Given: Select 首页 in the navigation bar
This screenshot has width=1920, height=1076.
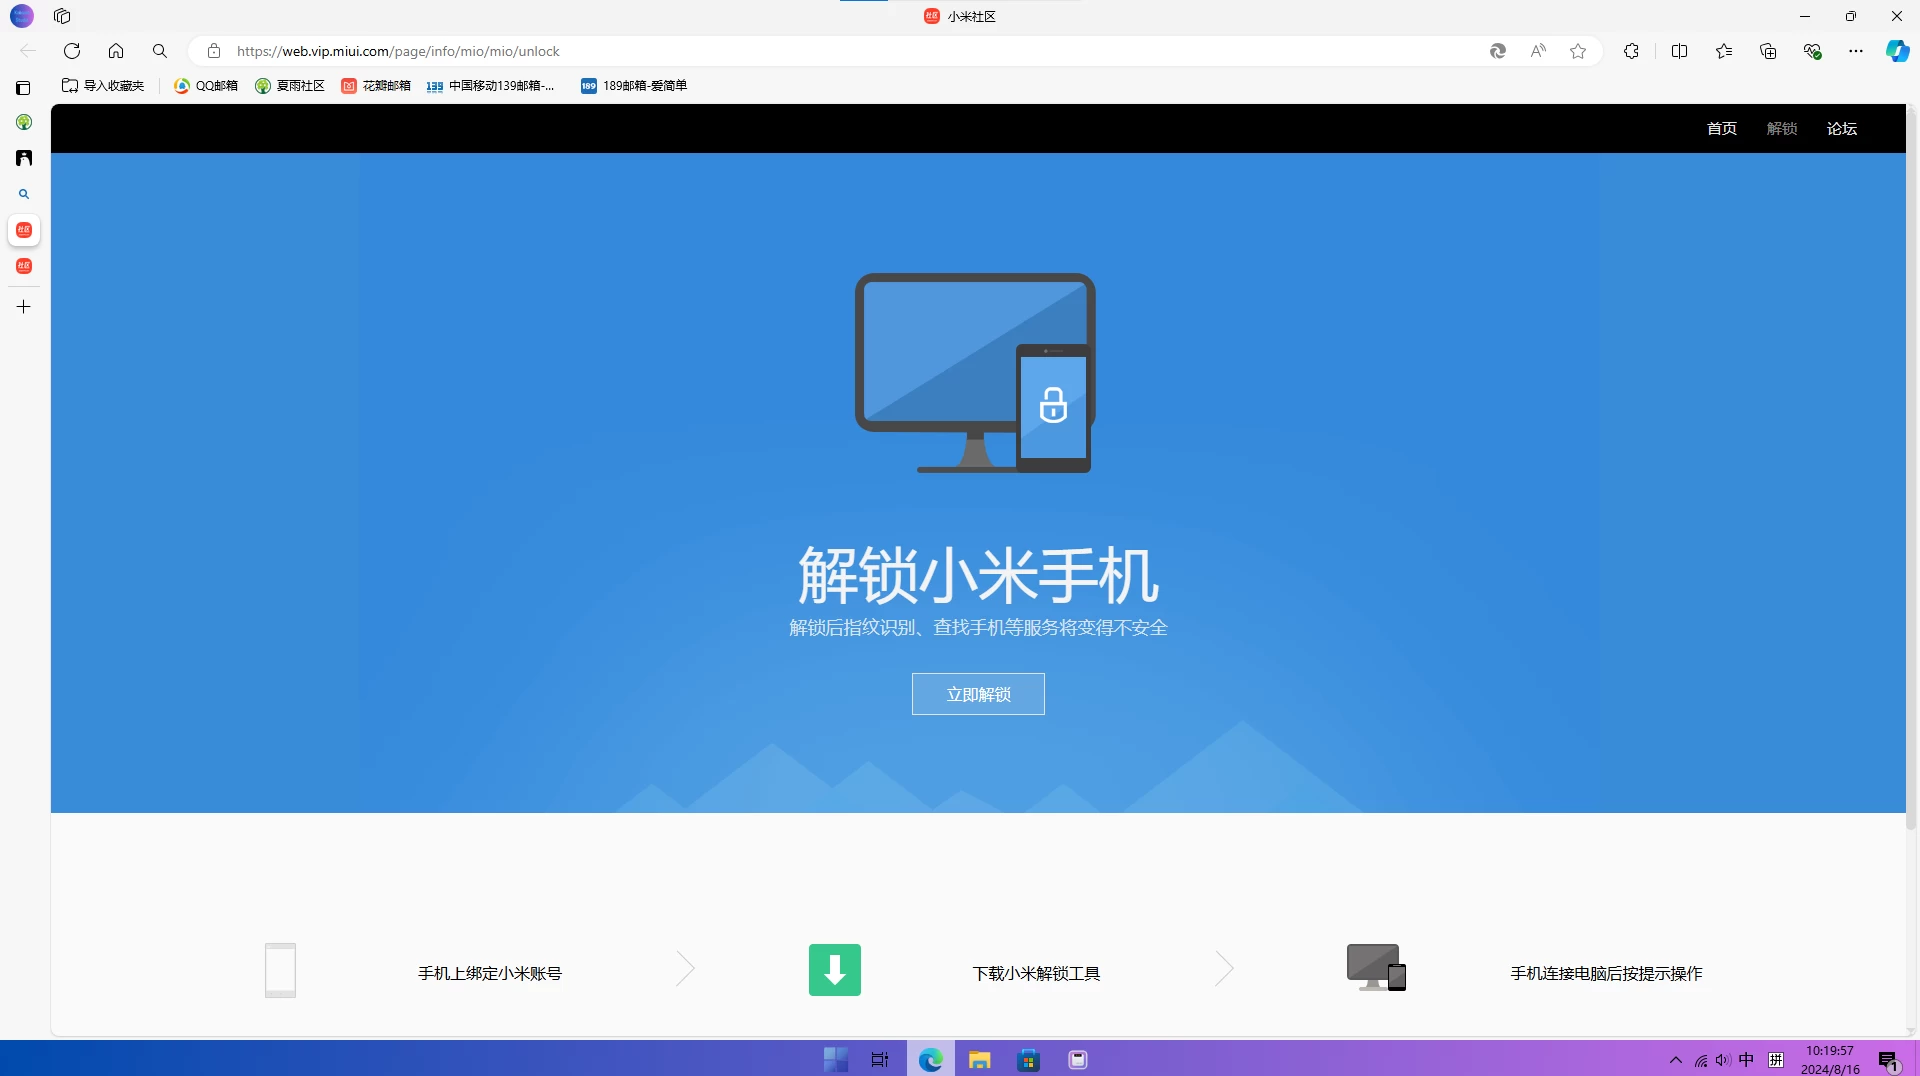Looking at the screenshot, I should (x=1721, y=128).
